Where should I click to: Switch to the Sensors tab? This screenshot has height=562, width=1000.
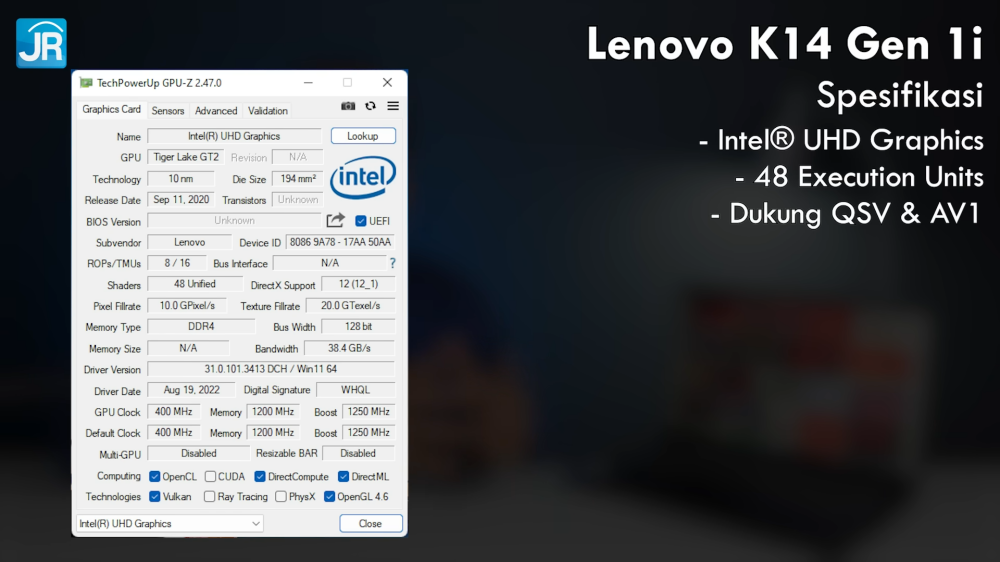pyautogui.click(x=168, y=110)
